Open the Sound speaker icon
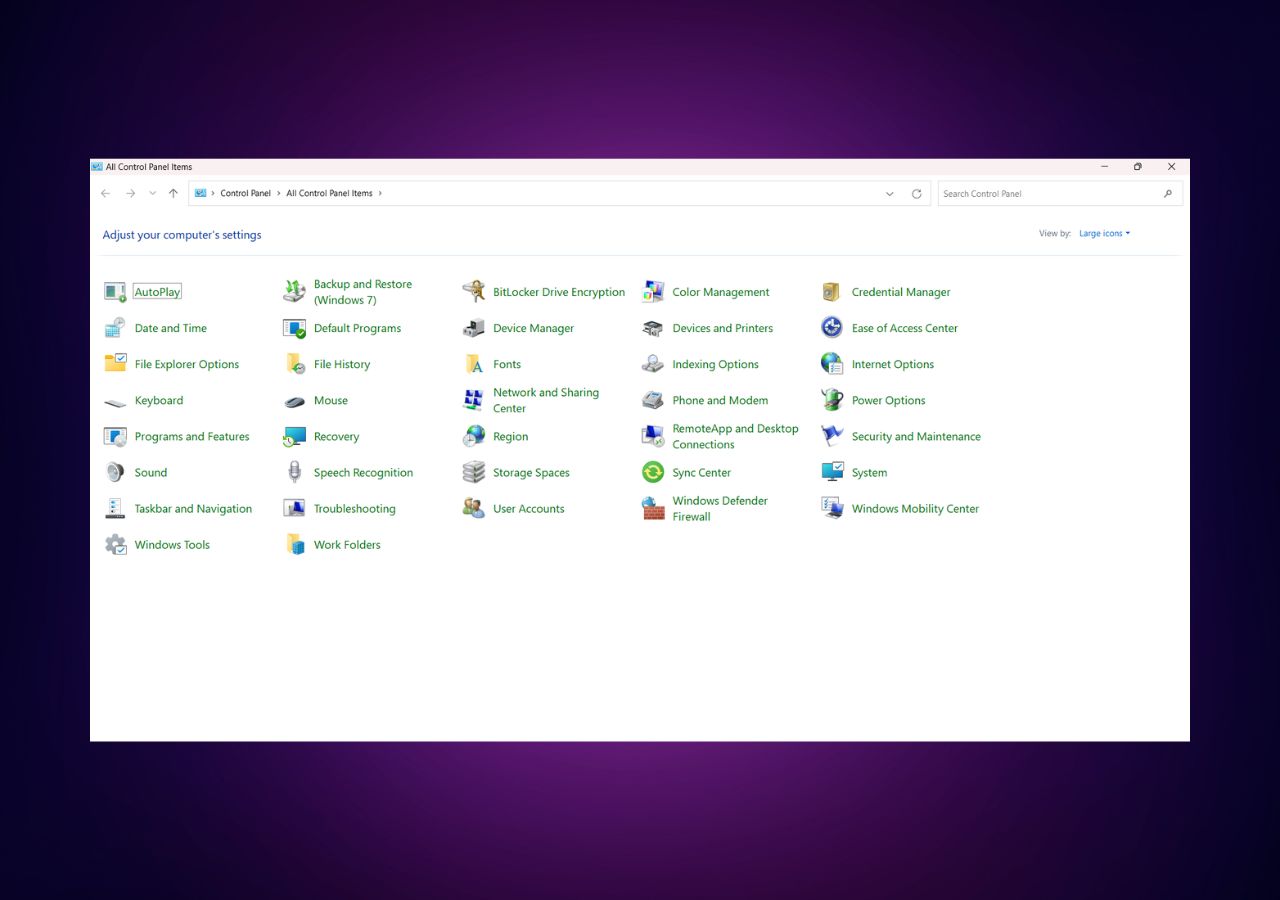This screenshot has height=900, width=1280. pyautogui.click(x=116, y=472)
